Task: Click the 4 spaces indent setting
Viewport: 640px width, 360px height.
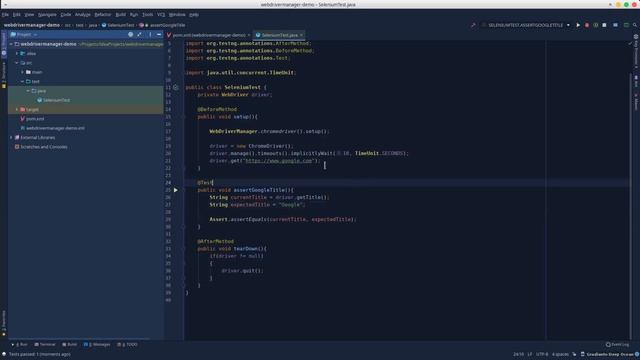Action: [560, 354]
